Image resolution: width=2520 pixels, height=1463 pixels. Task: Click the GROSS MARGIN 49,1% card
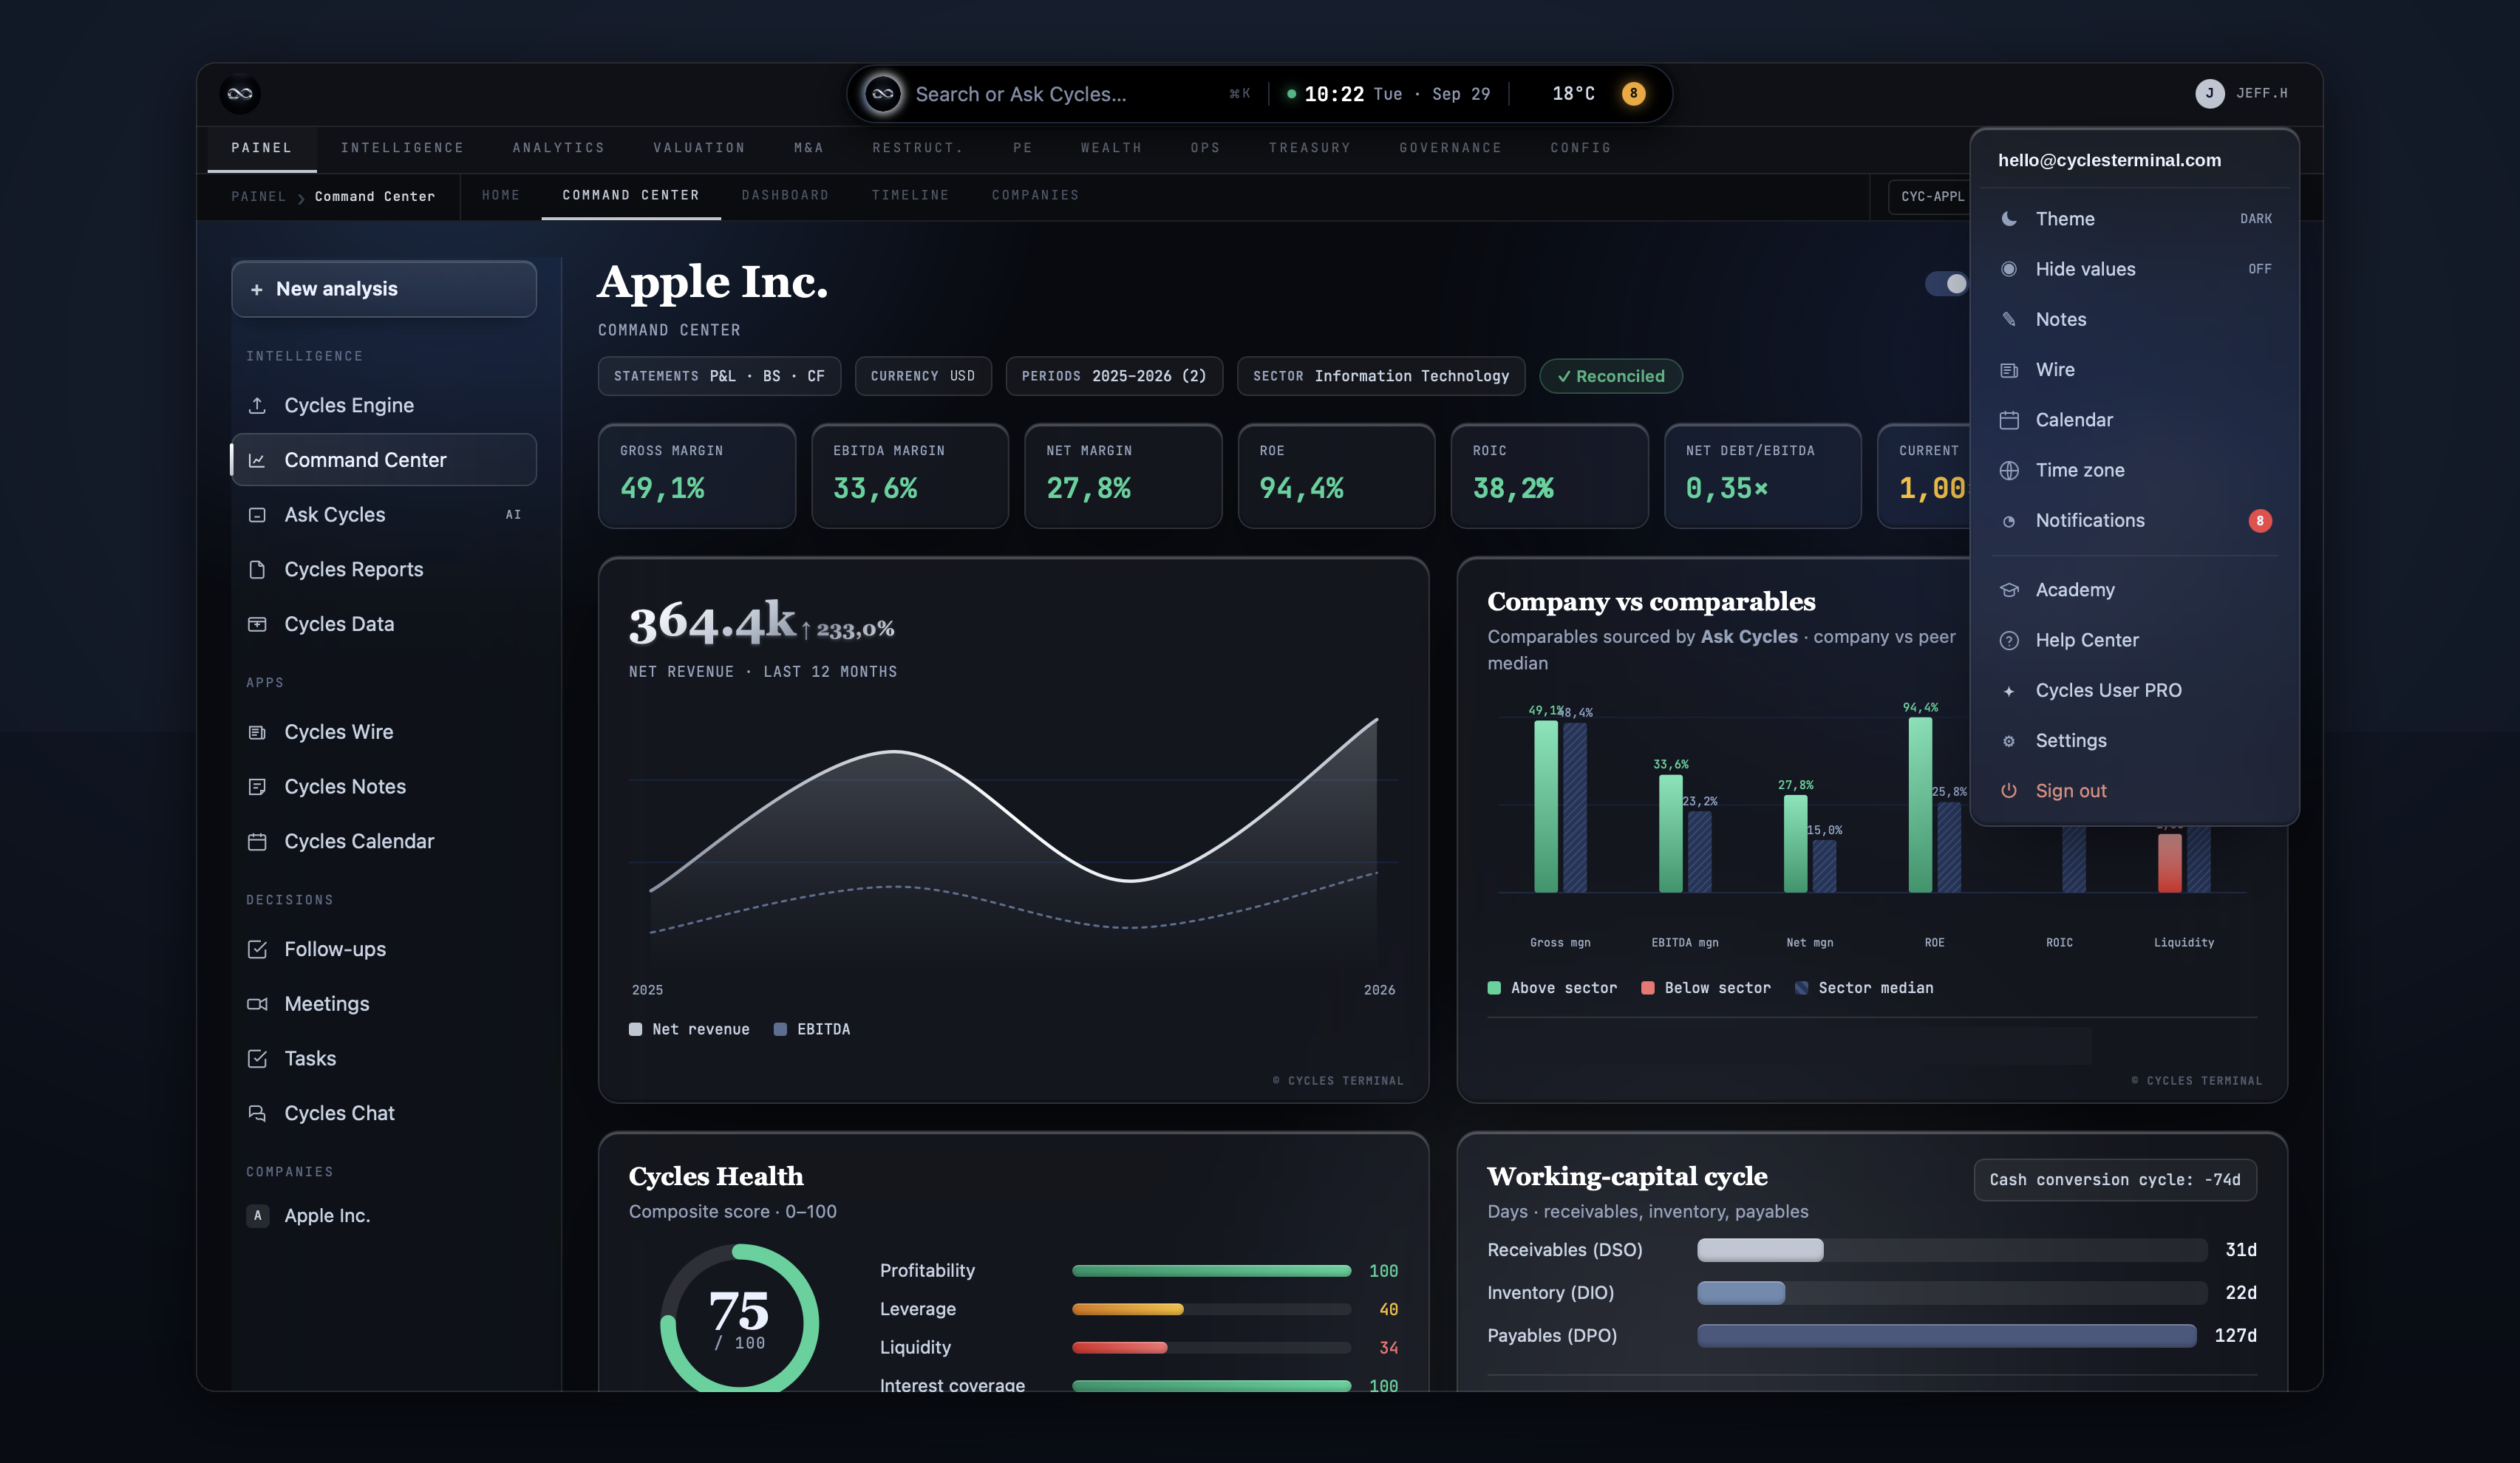click(697, 476)
